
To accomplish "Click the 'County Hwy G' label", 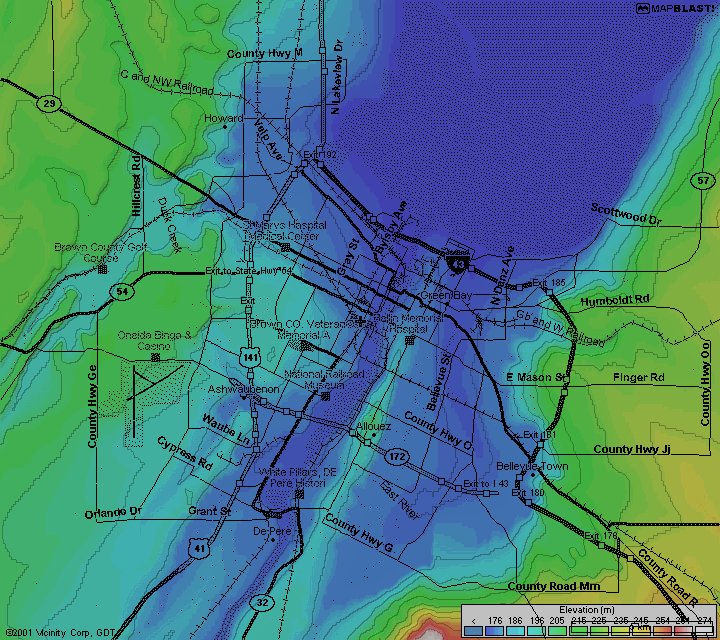I will coord(359,533).
